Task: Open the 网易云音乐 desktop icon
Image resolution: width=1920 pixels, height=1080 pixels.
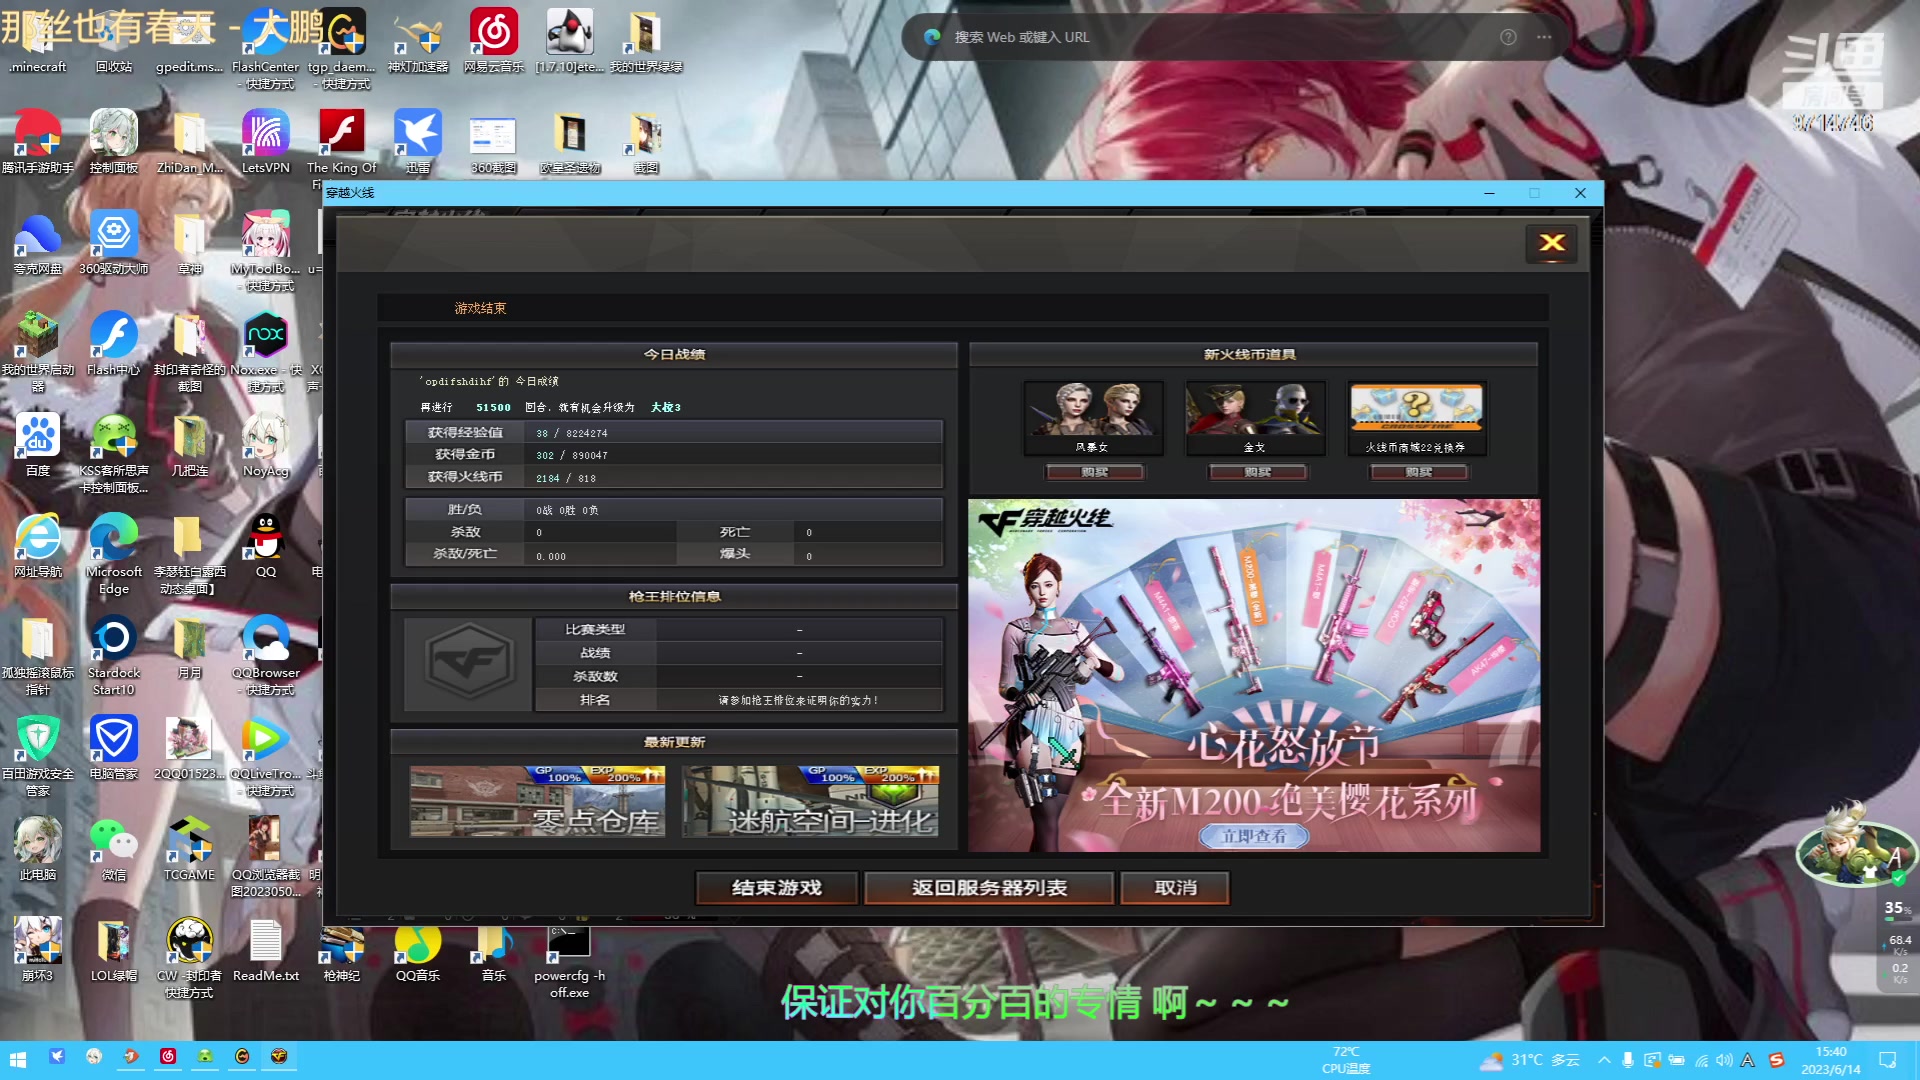Action: (494, 41)
